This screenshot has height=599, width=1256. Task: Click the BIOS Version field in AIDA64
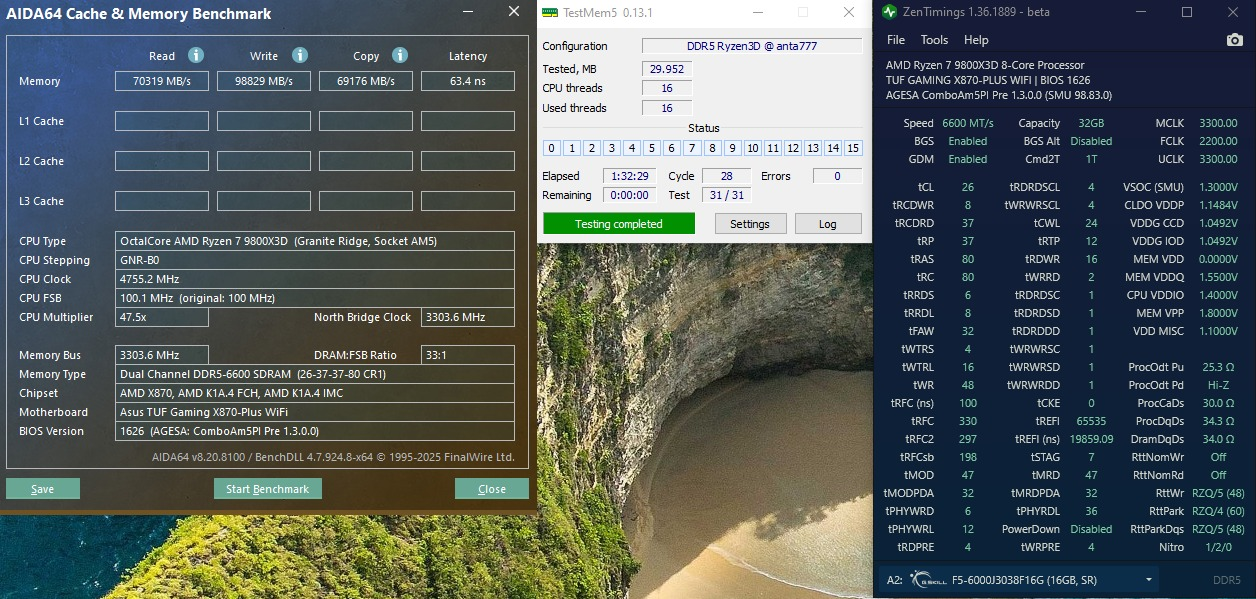click(315, 431)
